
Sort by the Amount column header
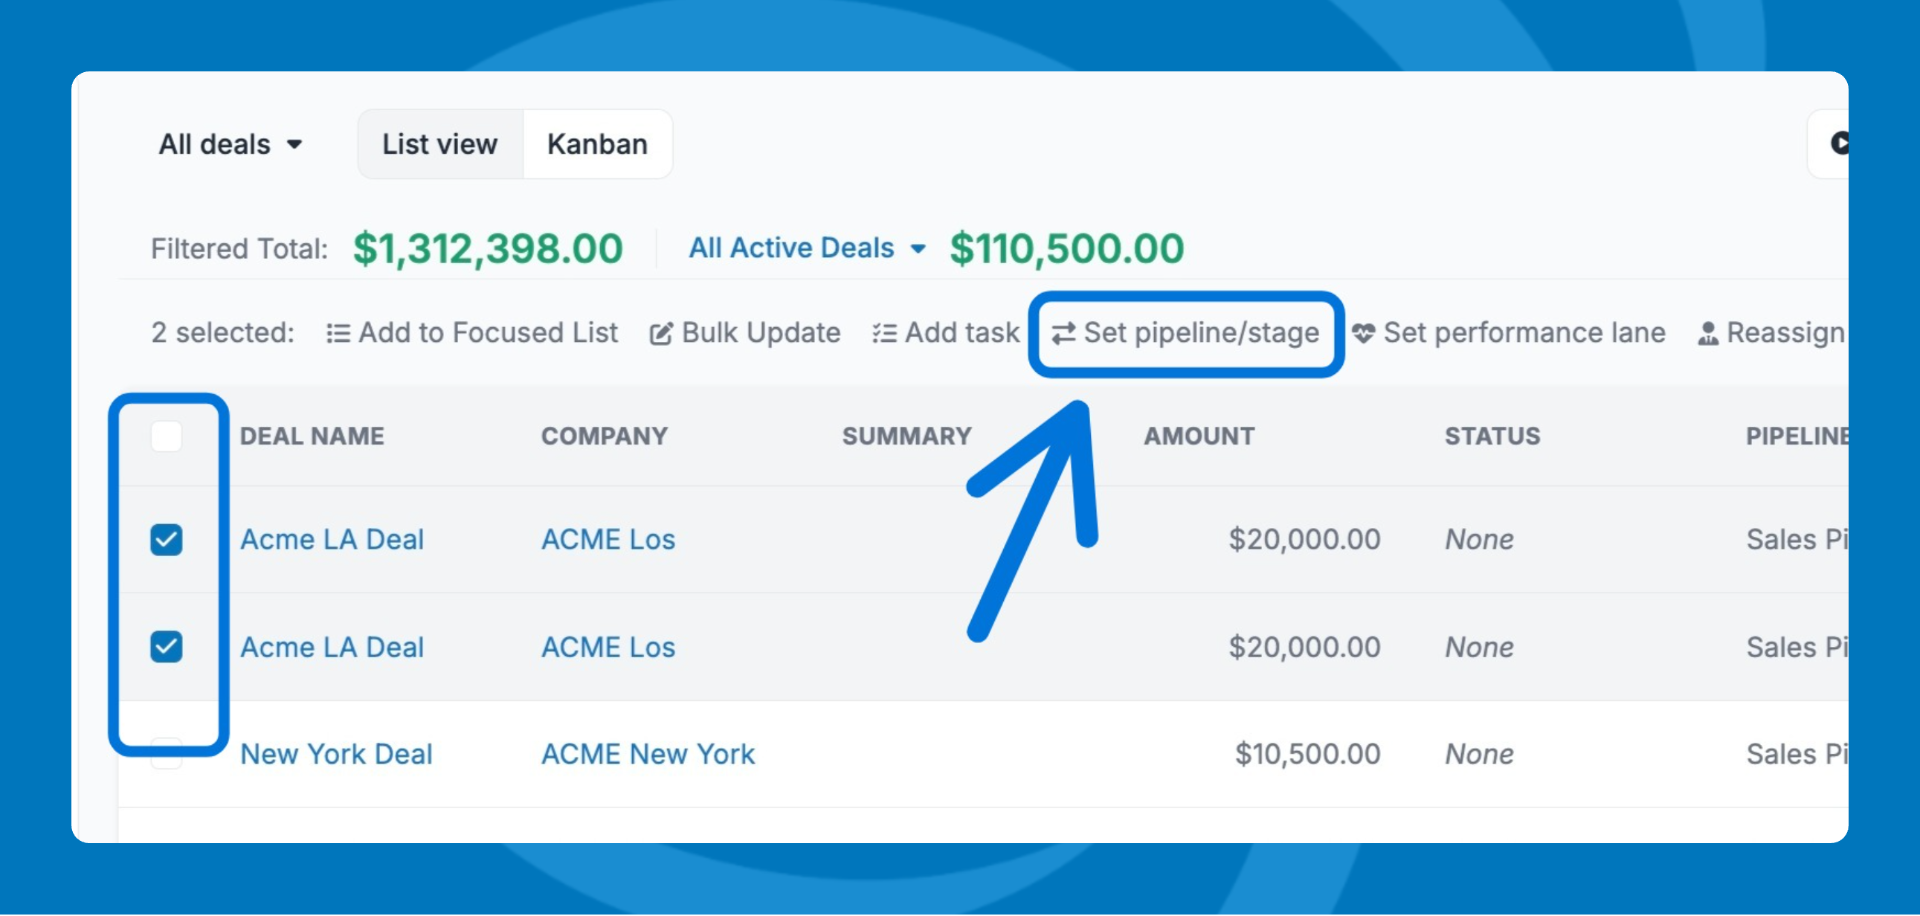click(1198, 437)
